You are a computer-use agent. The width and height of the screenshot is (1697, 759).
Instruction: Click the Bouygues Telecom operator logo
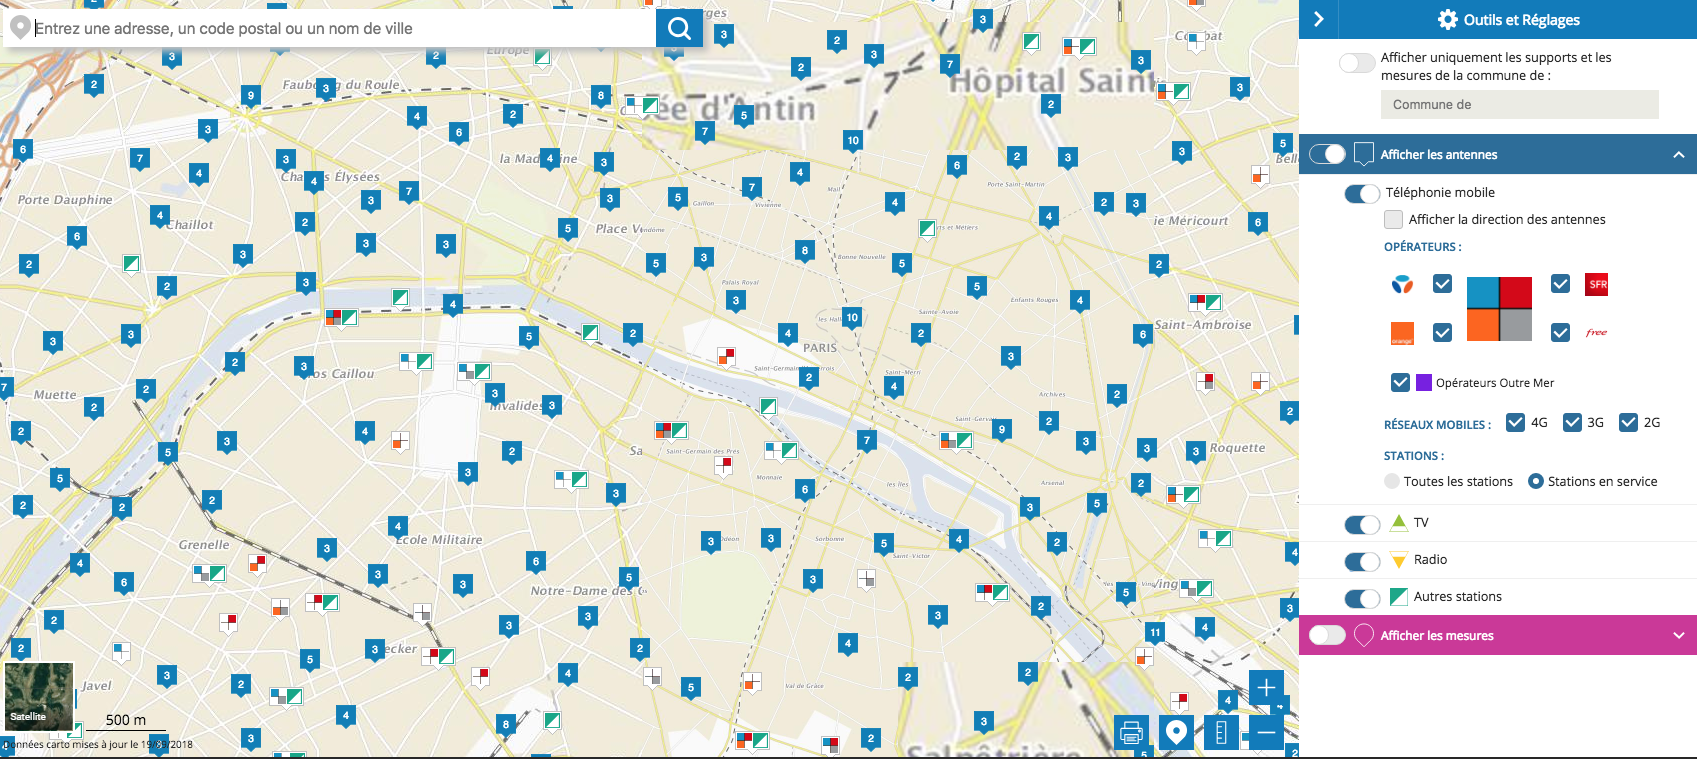1402,284
